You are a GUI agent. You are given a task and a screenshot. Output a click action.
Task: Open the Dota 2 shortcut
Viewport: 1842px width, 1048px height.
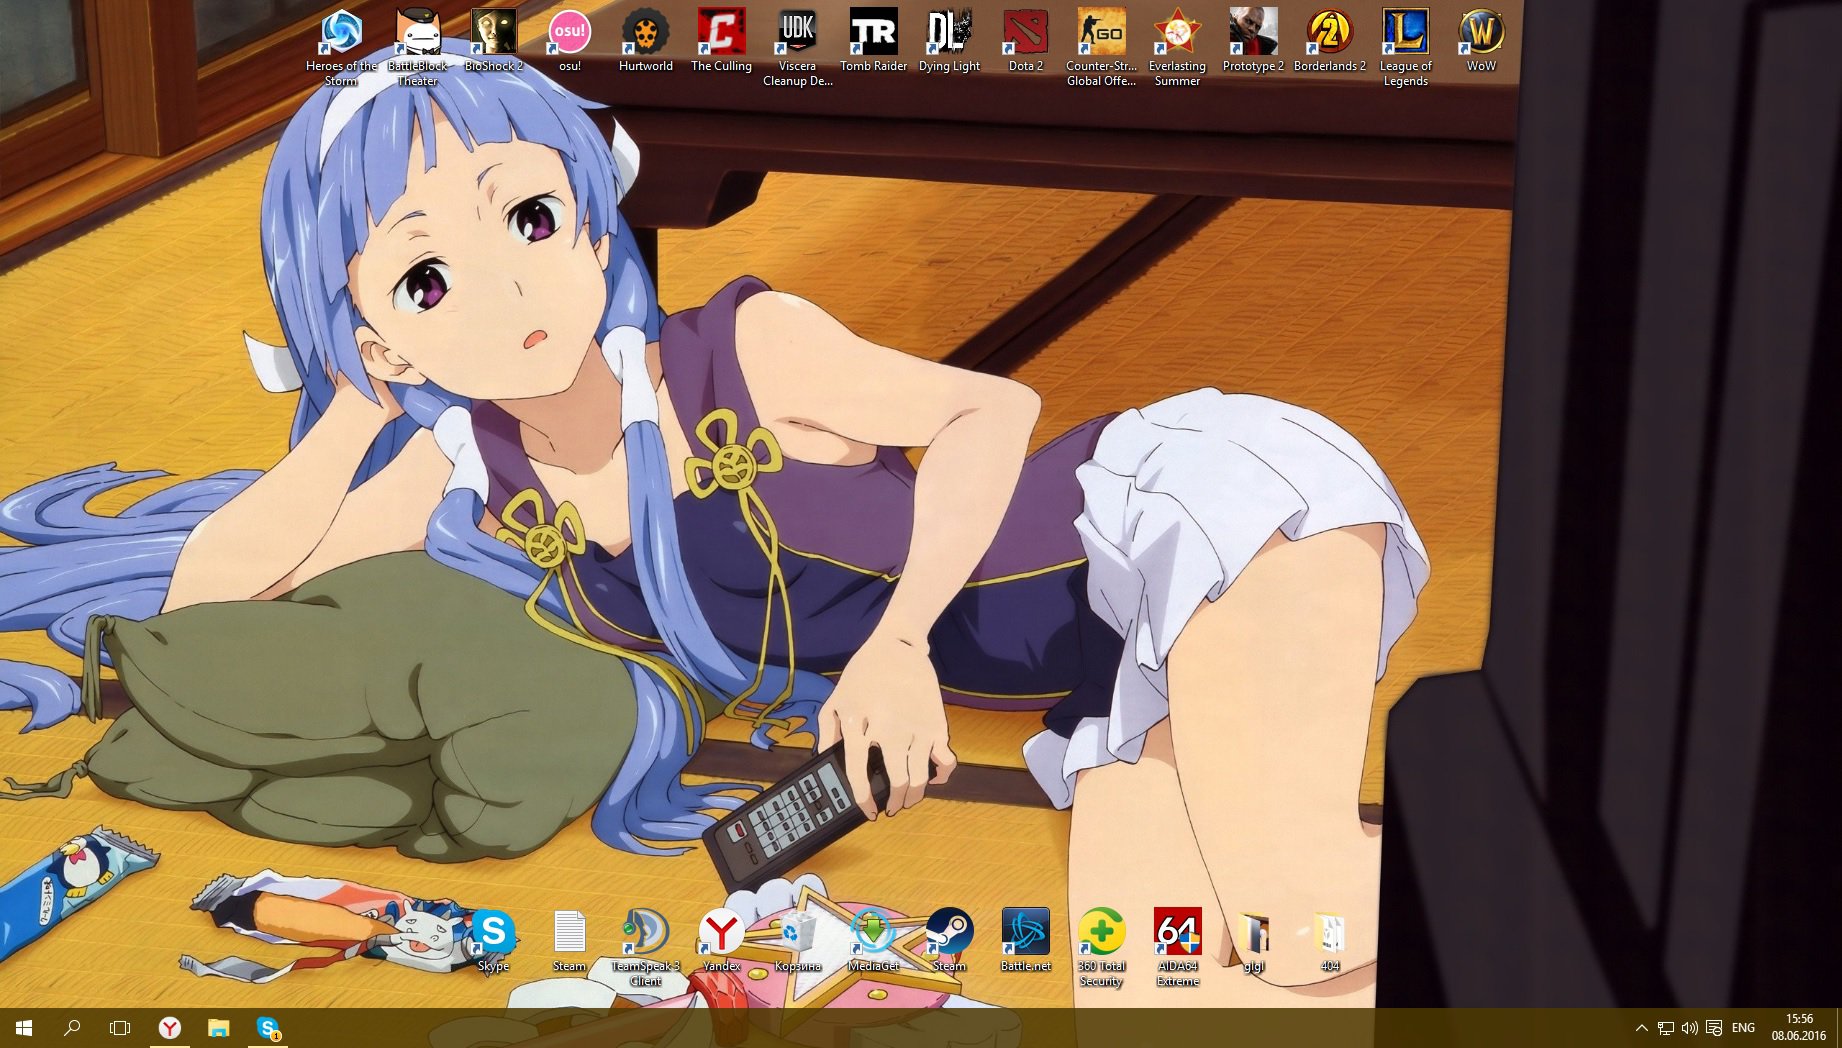coord(1025,40)
